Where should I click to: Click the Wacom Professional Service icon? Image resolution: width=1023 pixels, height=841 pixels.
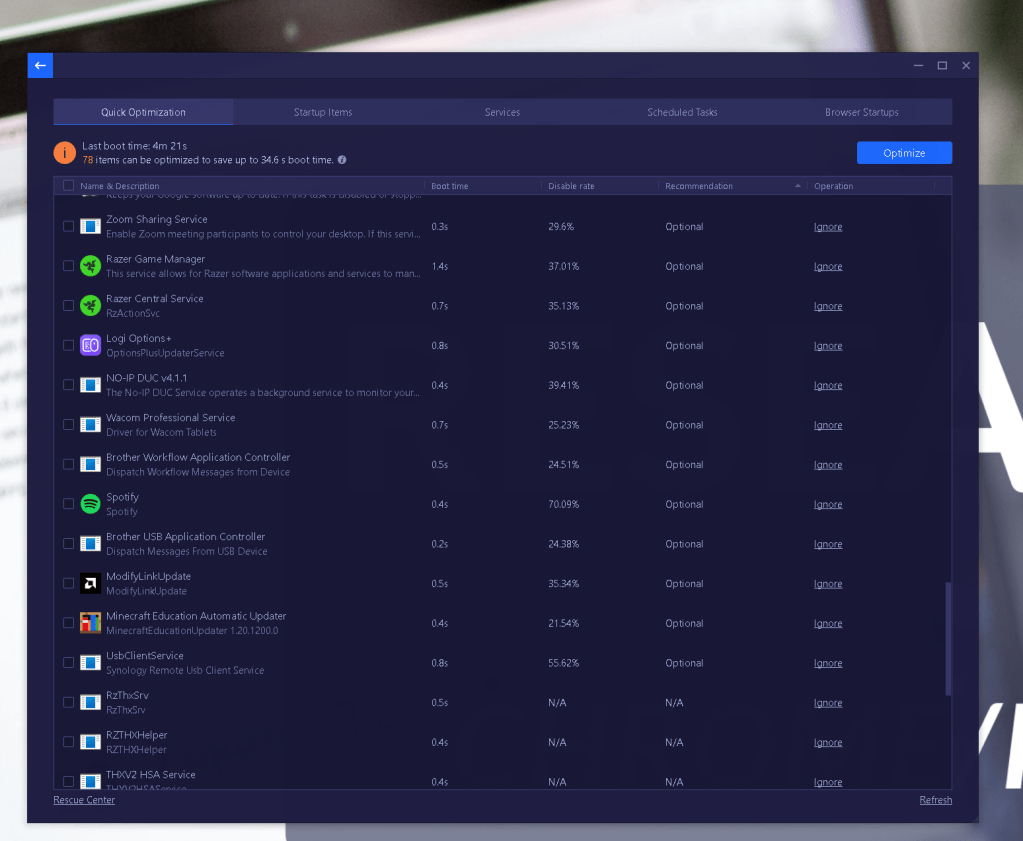[x=90, y=425]
